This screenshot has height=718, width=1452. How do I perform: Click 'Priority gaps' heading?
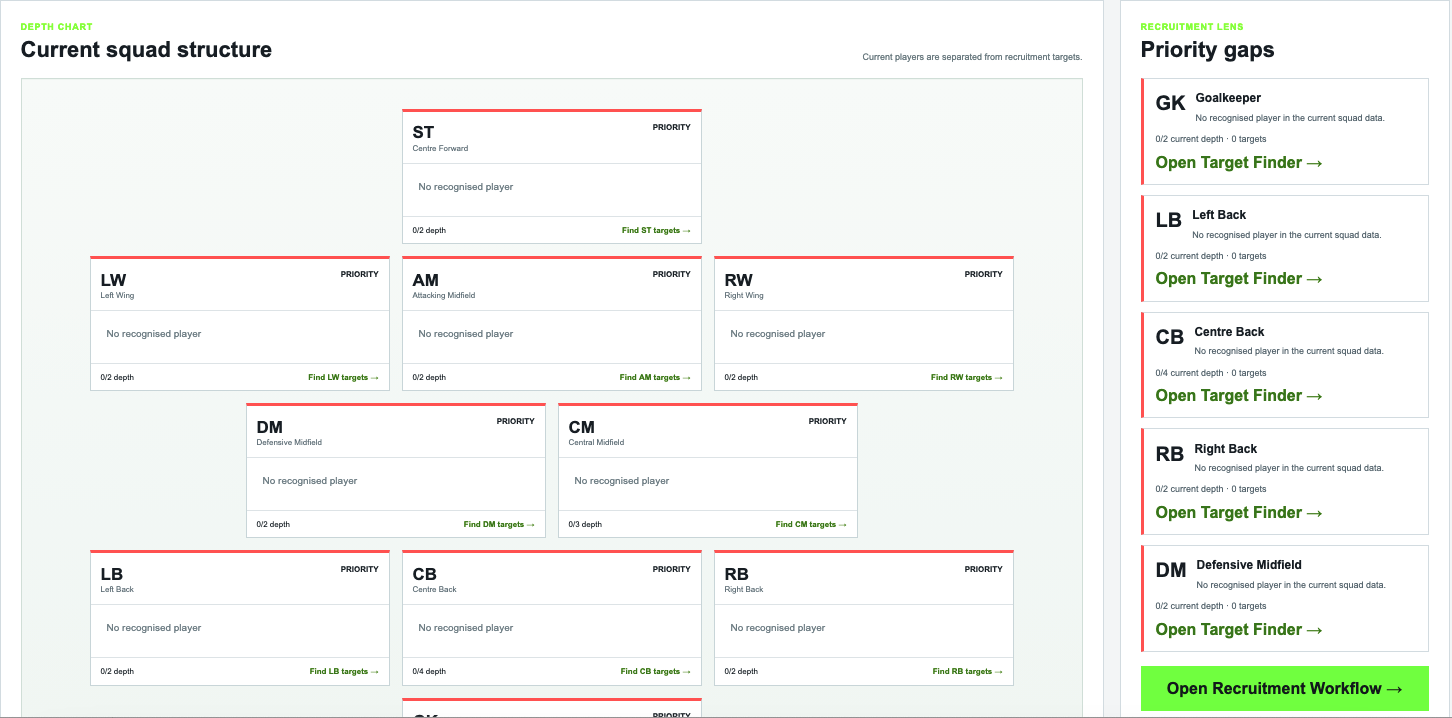pyautogui.click(x=1207, y=50)
